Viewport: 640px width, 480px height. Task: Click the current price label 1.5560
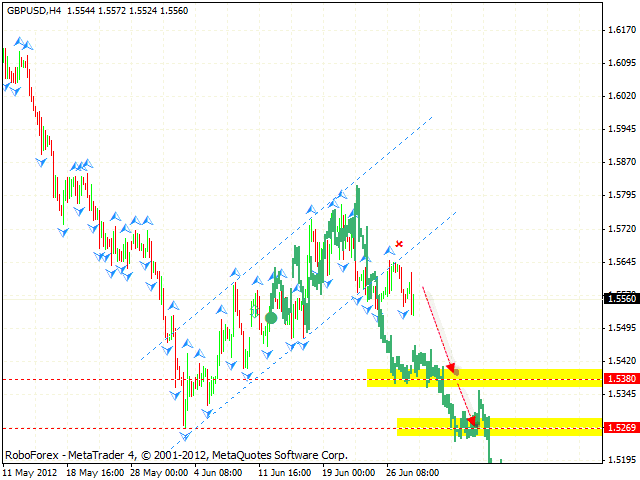coord(621,299)
